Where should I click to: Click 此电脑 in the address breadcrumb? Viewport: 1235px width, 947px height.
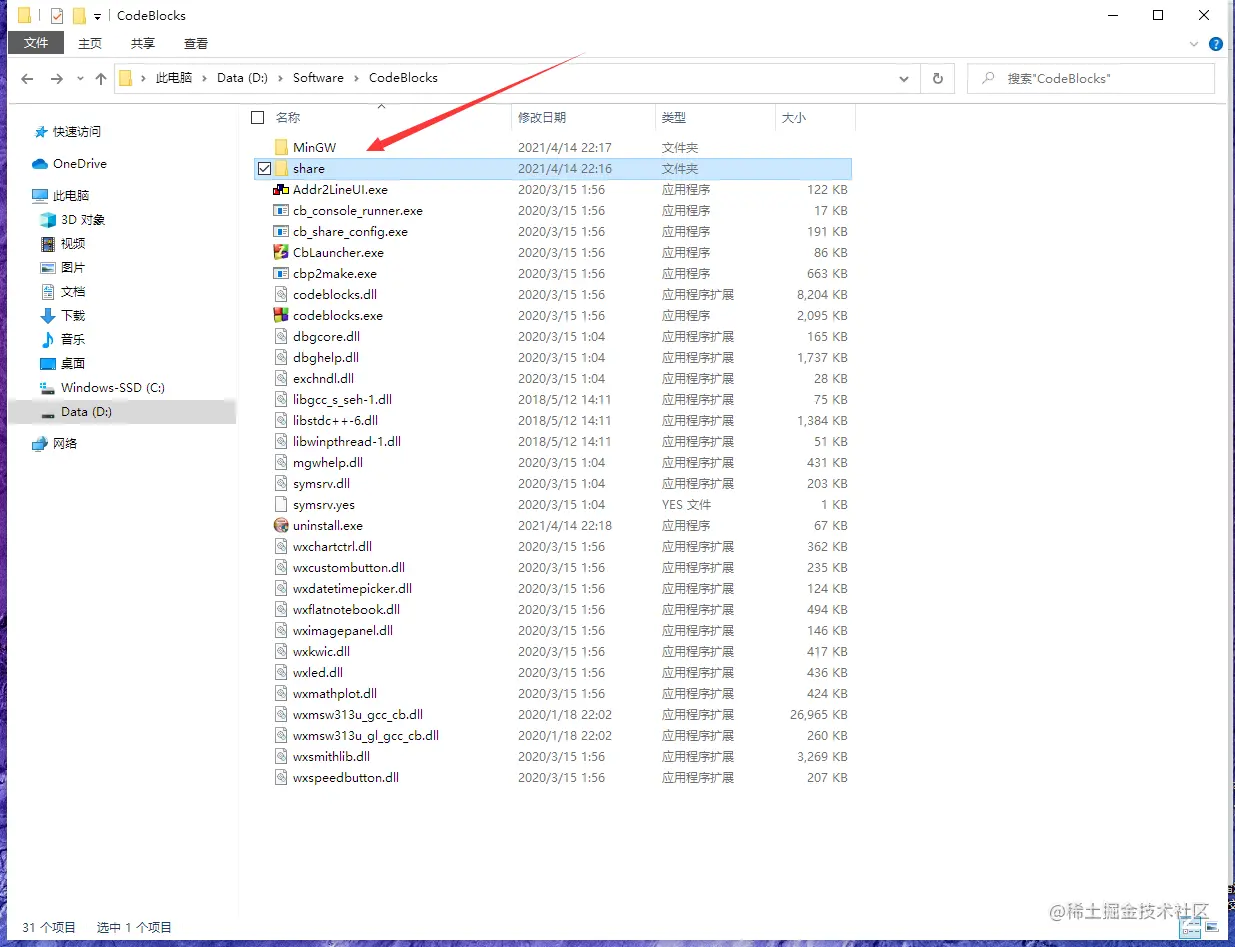point(174,78)
